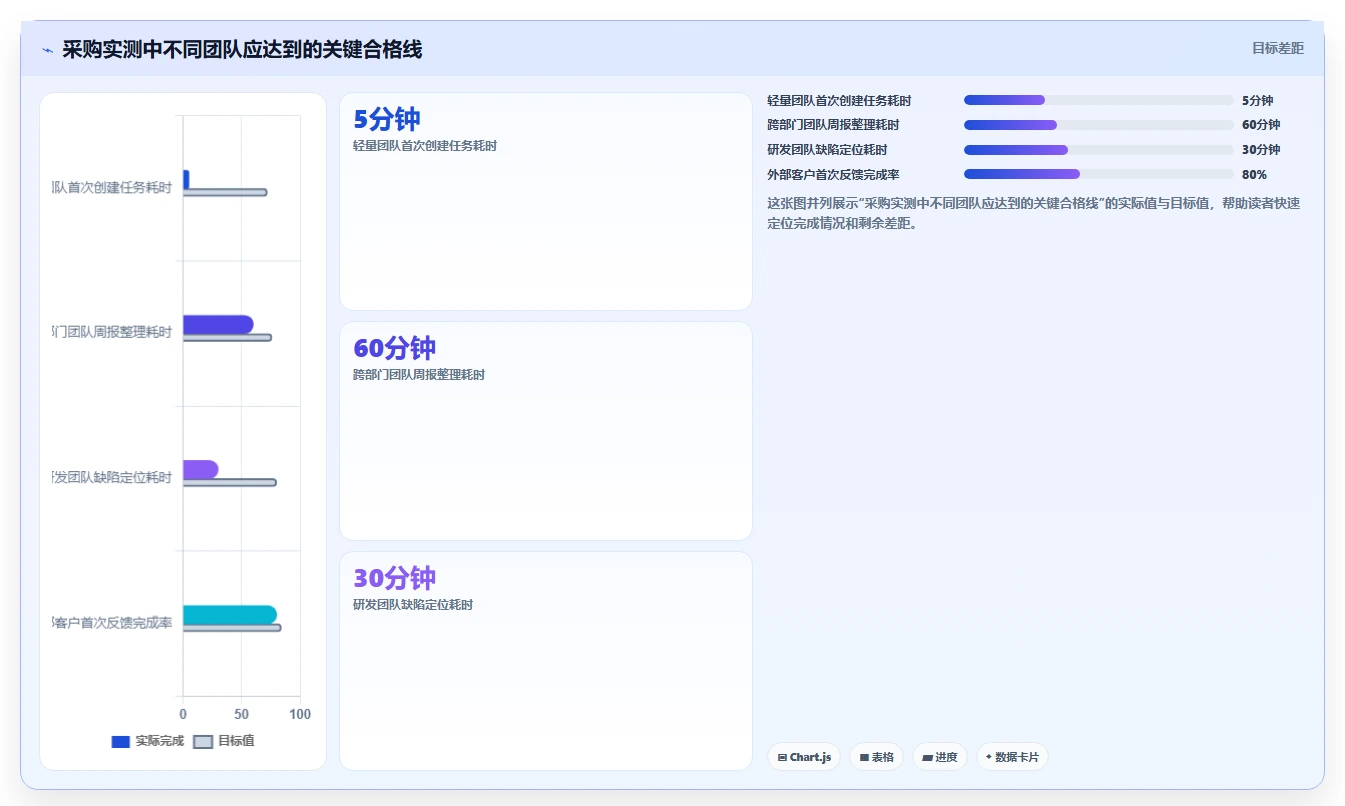Screen dimensions: 1345x806
Task: Click the 外部客户首次反馈完成率 progress bar
Action: (x=1098, y=174)
